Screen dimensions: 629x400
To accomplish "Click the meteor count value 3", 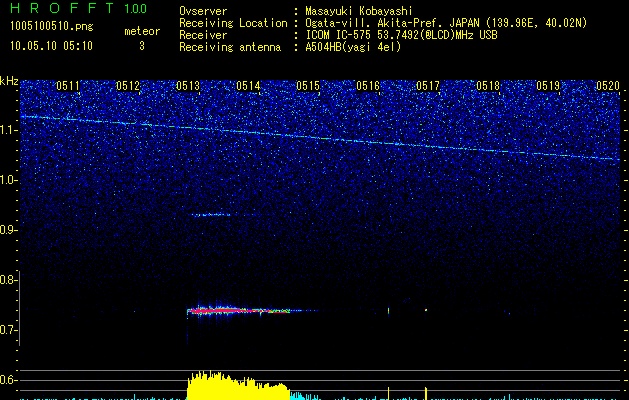I will pos(142,46).
